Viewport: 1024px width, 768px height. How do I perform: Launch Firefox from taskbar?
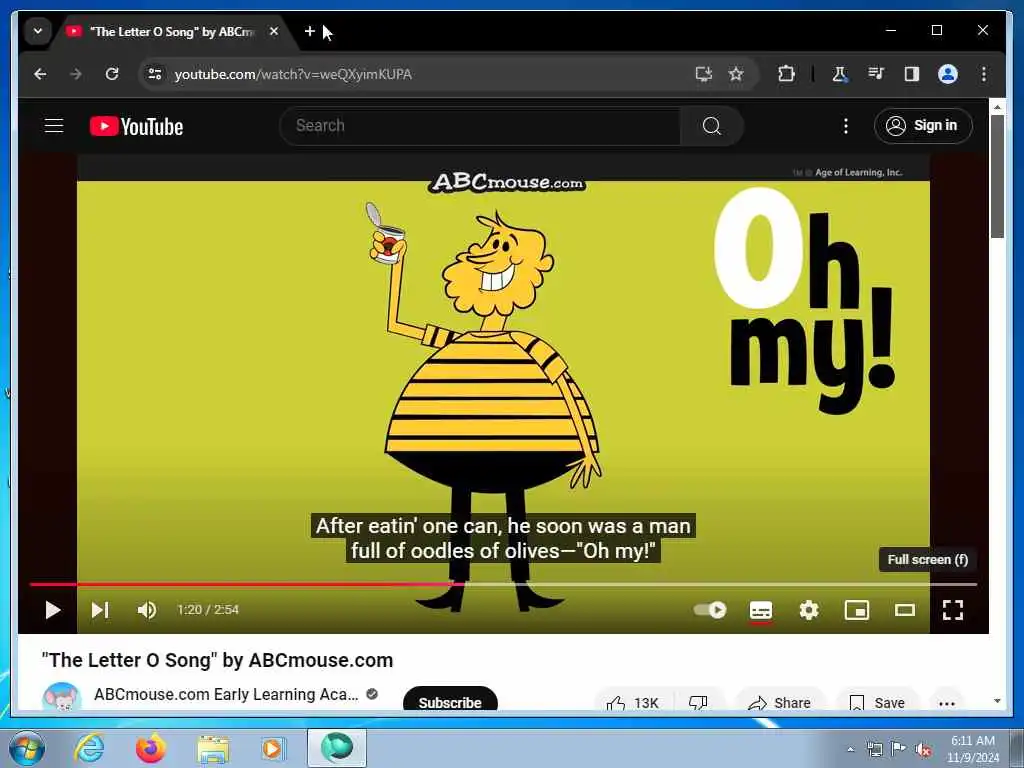pyautogui.click(x=150, y=748)
